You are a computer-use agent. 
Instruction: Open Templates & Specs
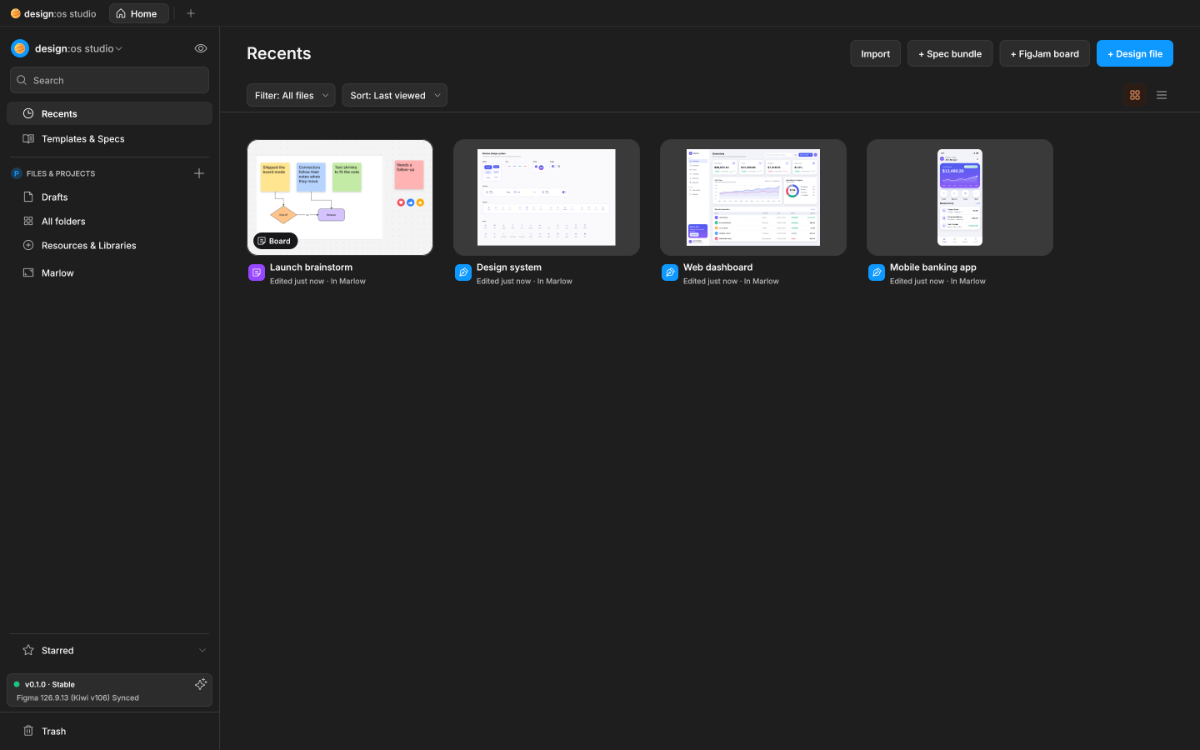[x=109, y=139]
